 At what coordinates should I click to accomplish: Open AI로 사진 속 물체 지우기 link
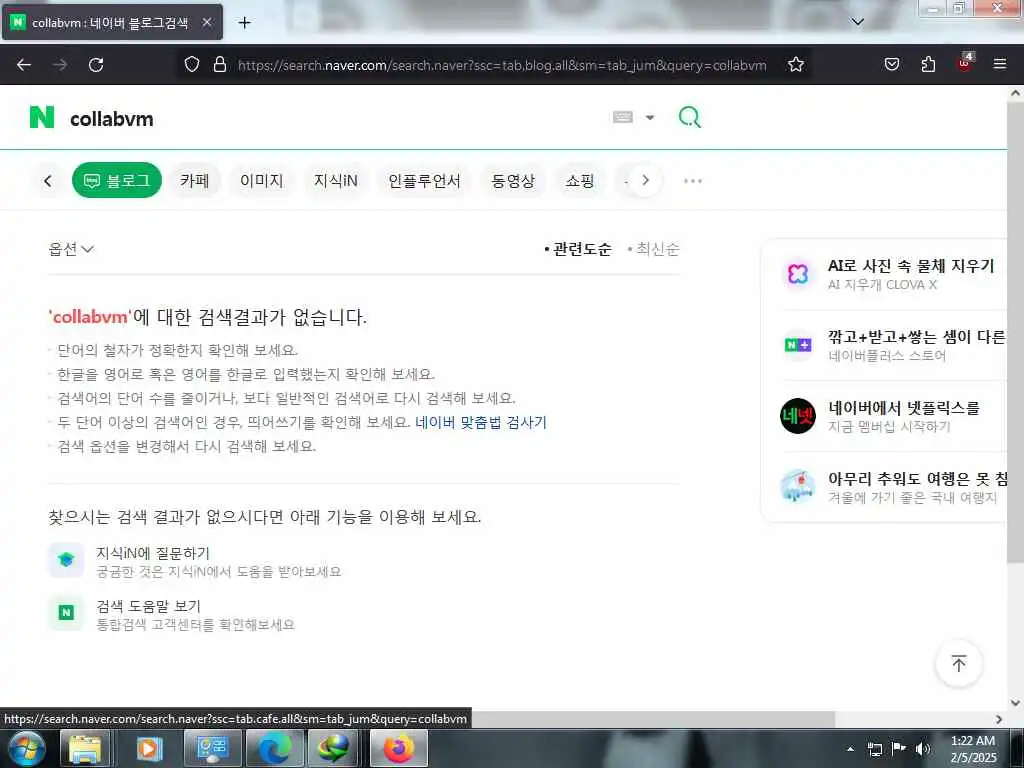[x=911, y=266]
